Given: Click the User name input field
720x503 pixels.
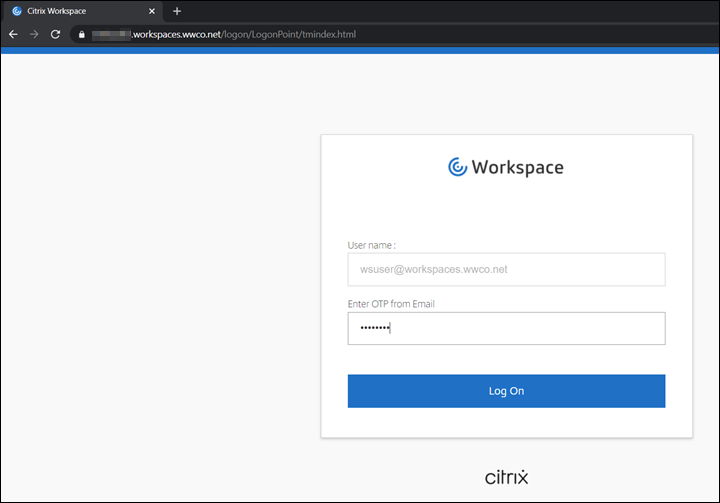Looking at the screenshot, I should [x=506, y=269].
